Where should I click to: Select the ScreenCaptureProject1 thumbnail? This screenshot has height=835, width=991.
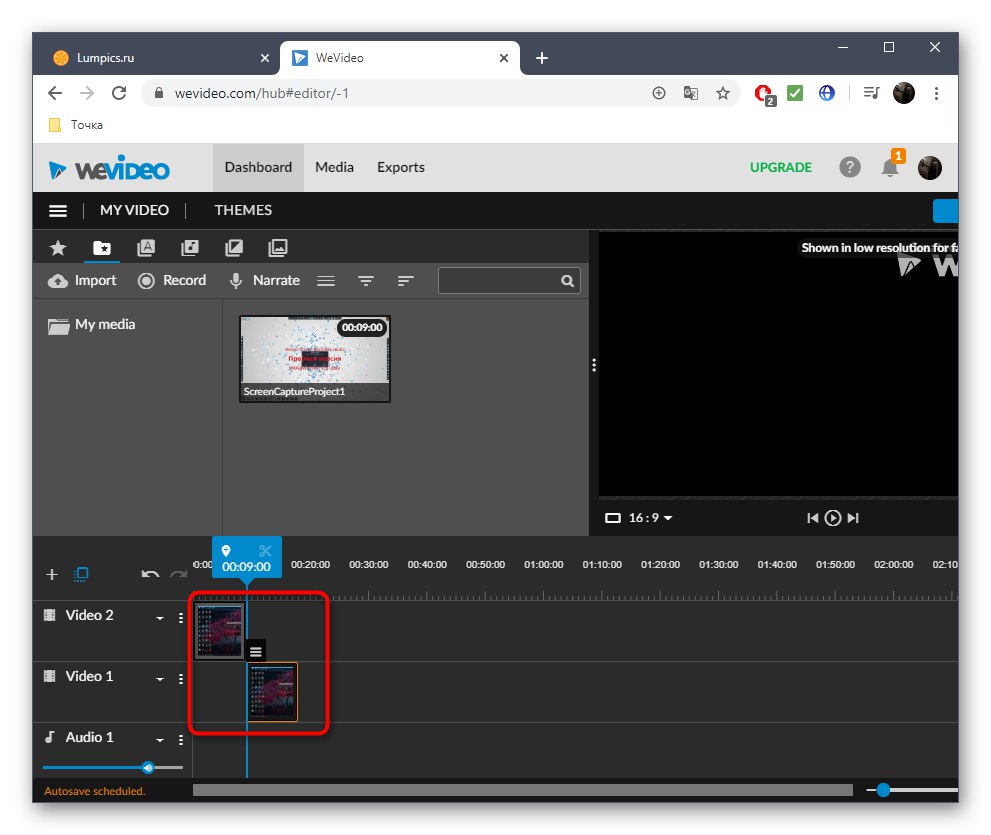coord(314,355)
